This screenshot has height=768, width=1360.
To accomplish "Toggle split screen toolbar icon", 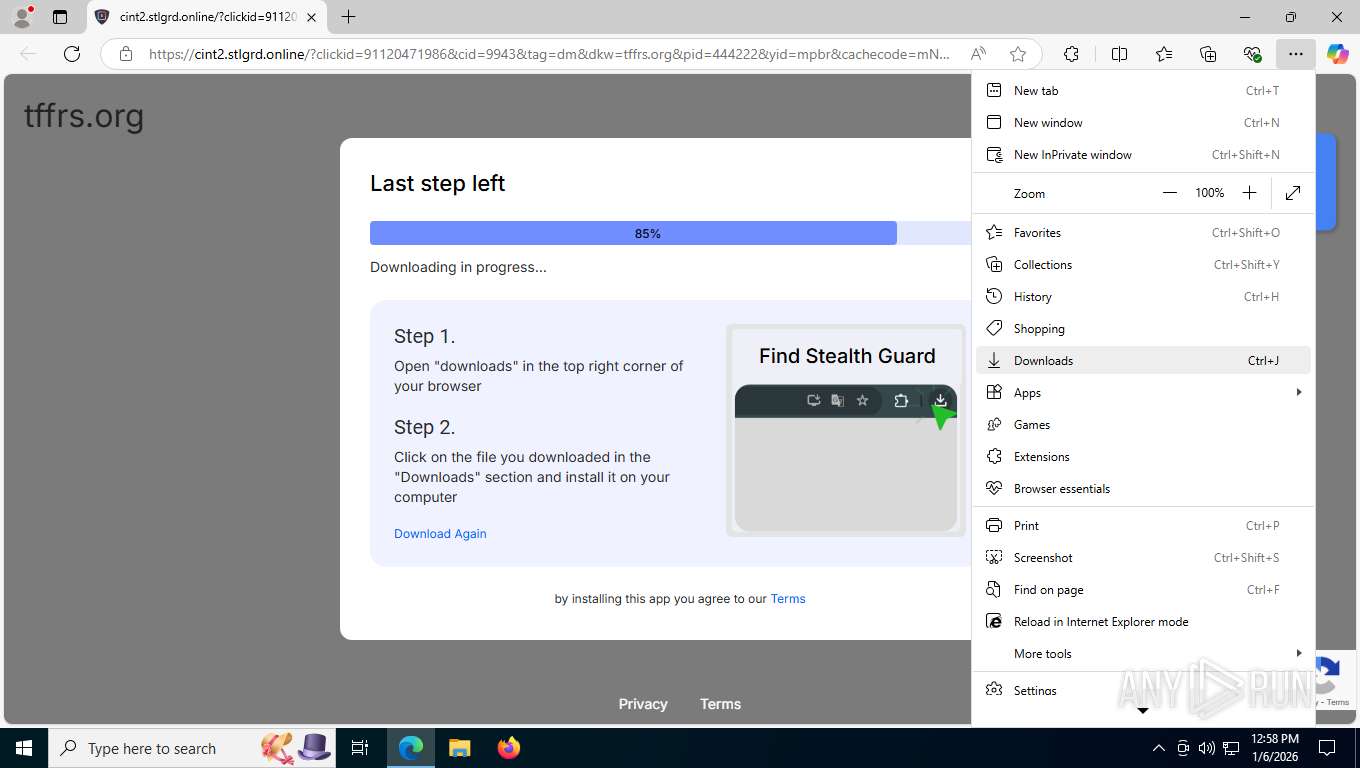I will point(1120,54).
